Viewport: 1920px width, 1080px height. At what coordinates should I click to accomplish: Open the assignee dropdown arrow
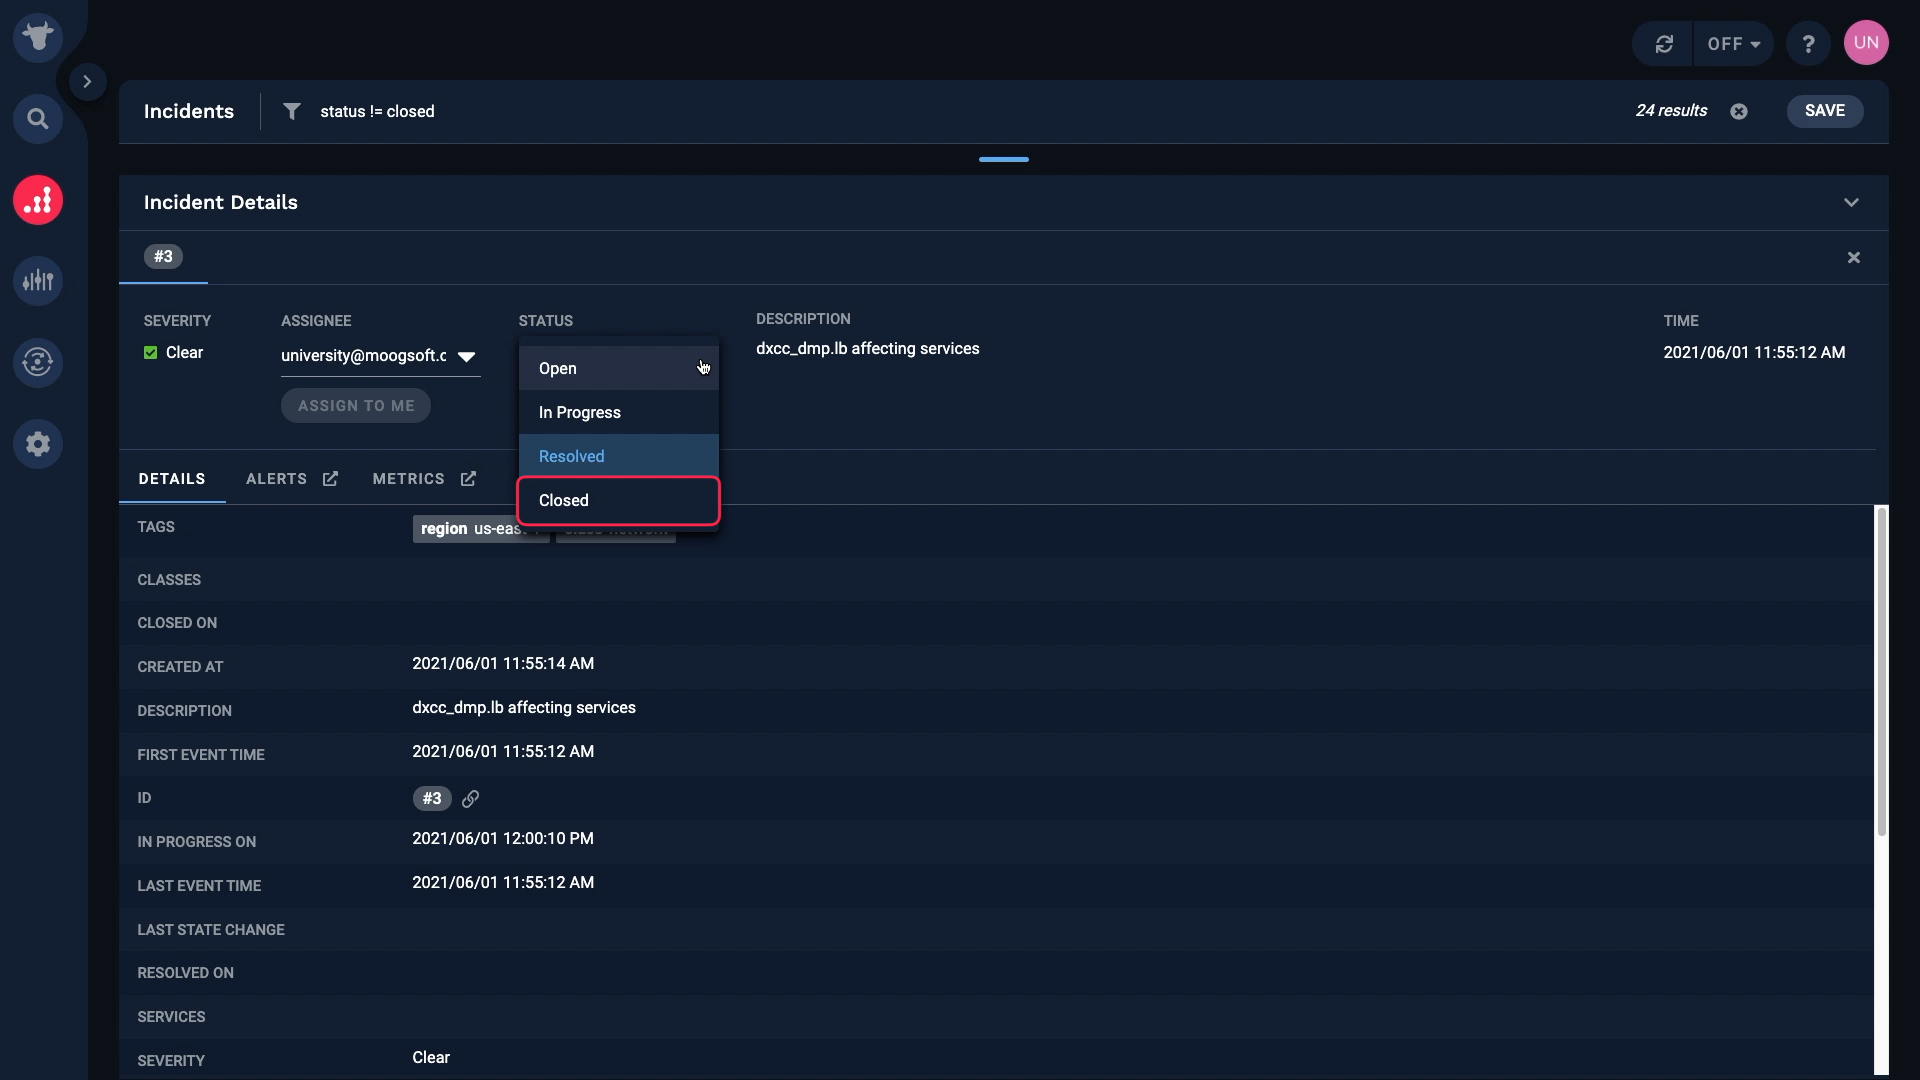[466, 357]
